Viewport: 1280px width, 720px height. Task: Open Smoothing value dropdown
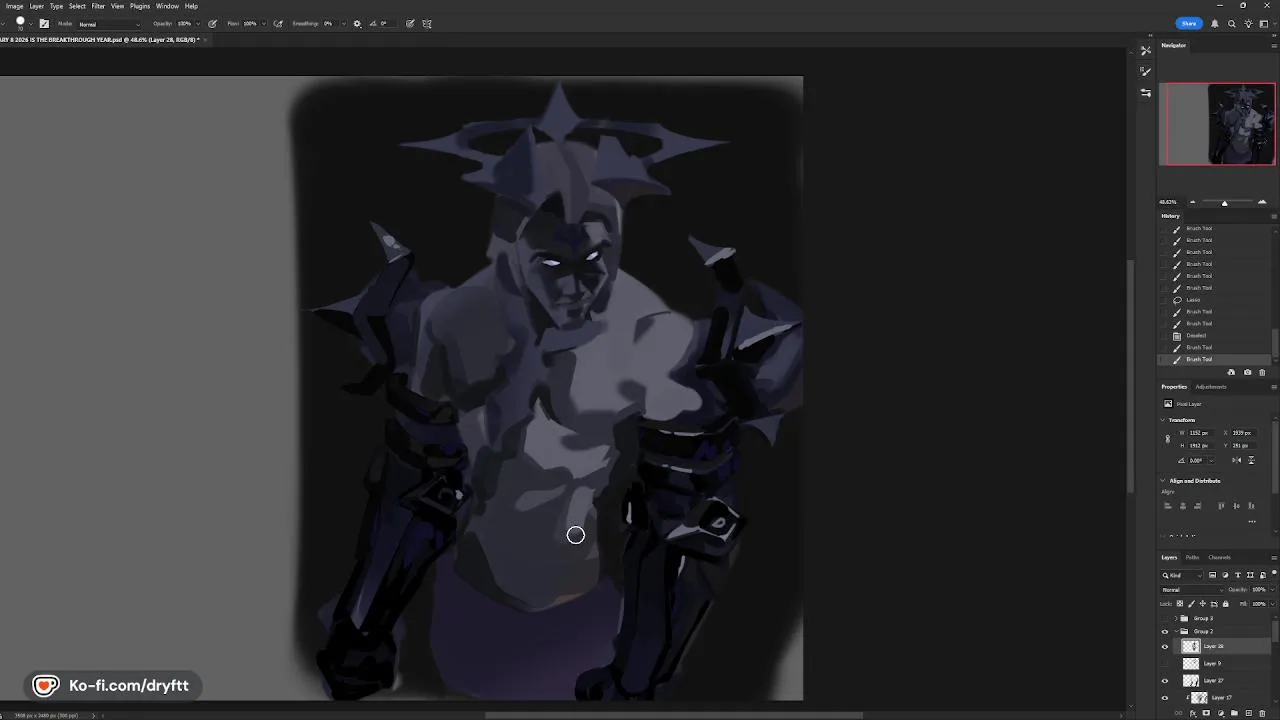pos(343,24)
